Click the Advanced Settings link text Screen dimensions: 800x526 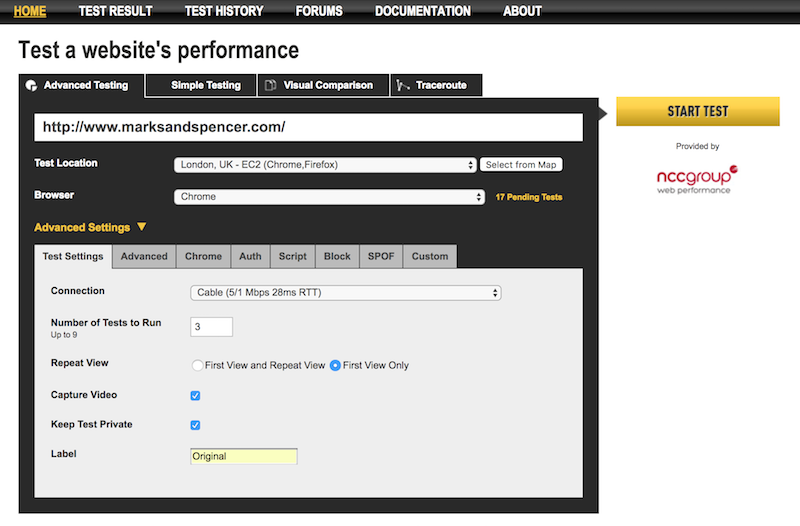pos(82,228)
